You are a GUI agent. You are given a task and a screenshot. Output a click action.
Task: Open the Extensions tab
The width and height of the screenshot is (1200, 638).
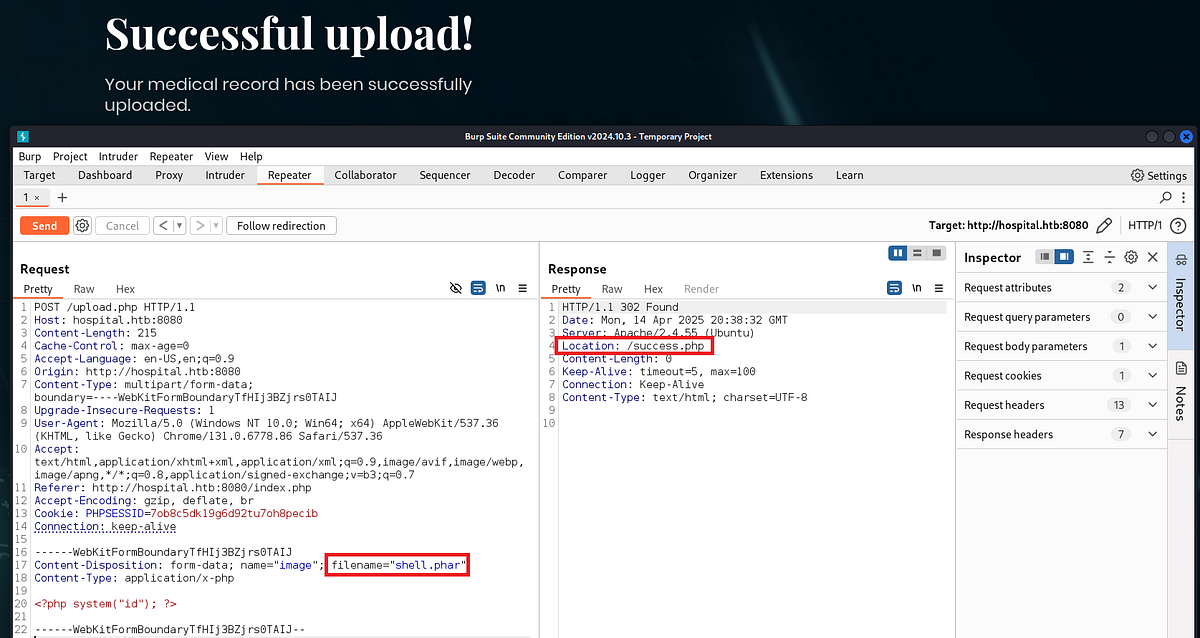786,175
